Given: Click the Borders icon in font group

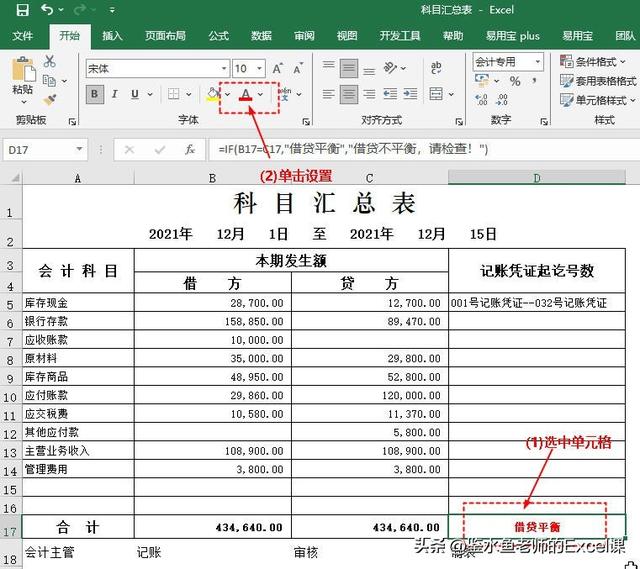Looking at the screenshot, I should pos(175,94).
